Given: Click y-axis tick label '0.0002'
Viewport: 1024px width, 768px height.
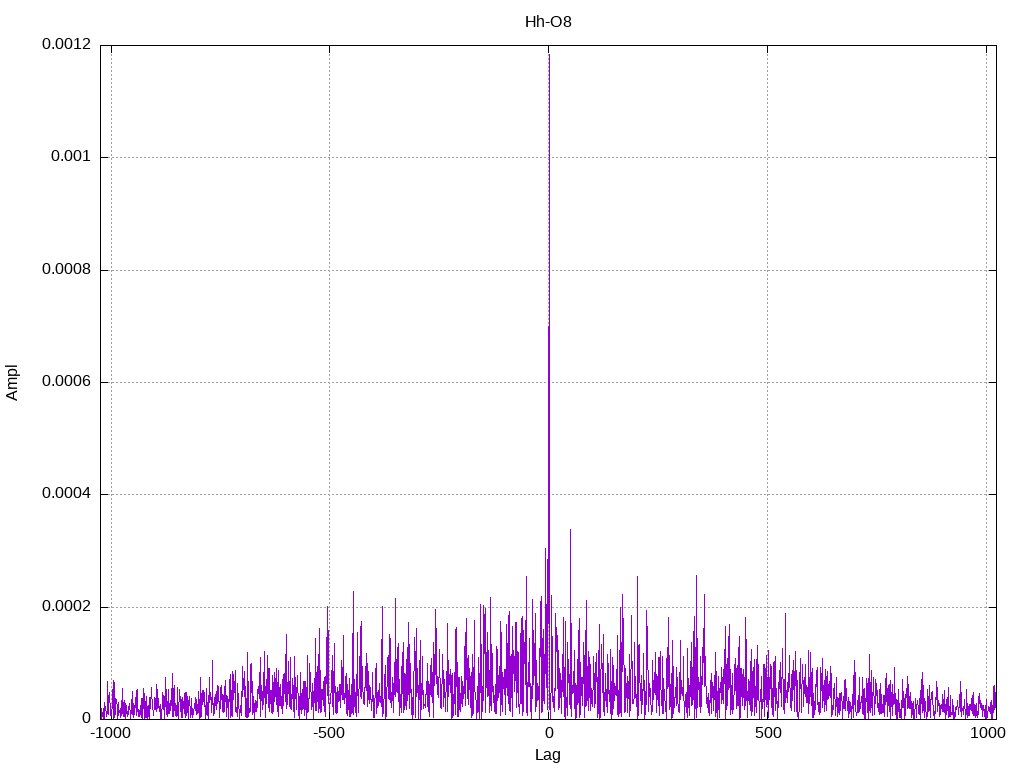Looking at the screenshot, I should [x=67, y=606].
